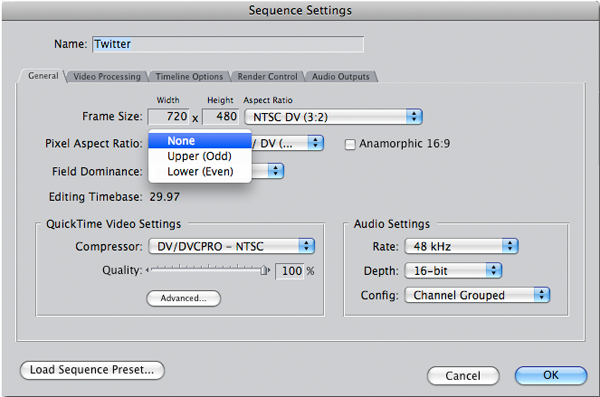Click the Advanced... button
Screen dimensions: 600x397
click(x=184, y=298)
